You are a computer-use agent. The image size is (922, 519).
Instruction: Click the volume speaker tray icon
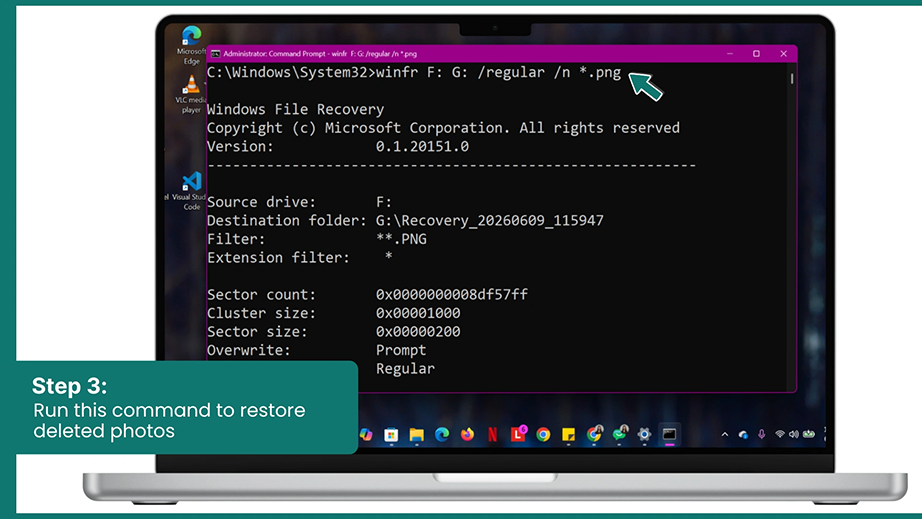[794, 434]
